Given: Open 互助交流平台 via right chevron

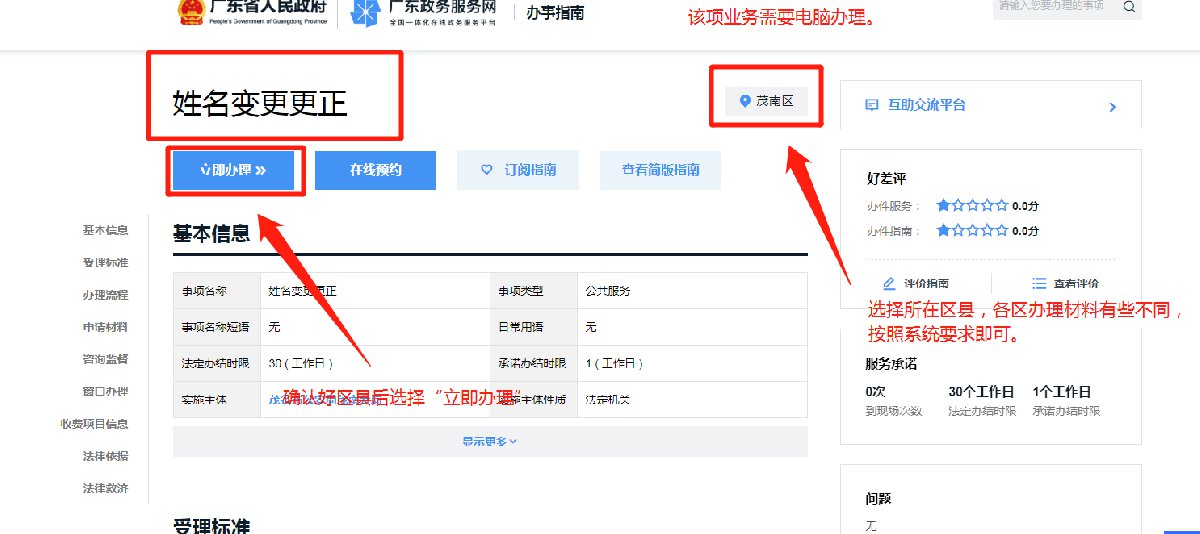Looking at the screenshot, I should 1113,106.
